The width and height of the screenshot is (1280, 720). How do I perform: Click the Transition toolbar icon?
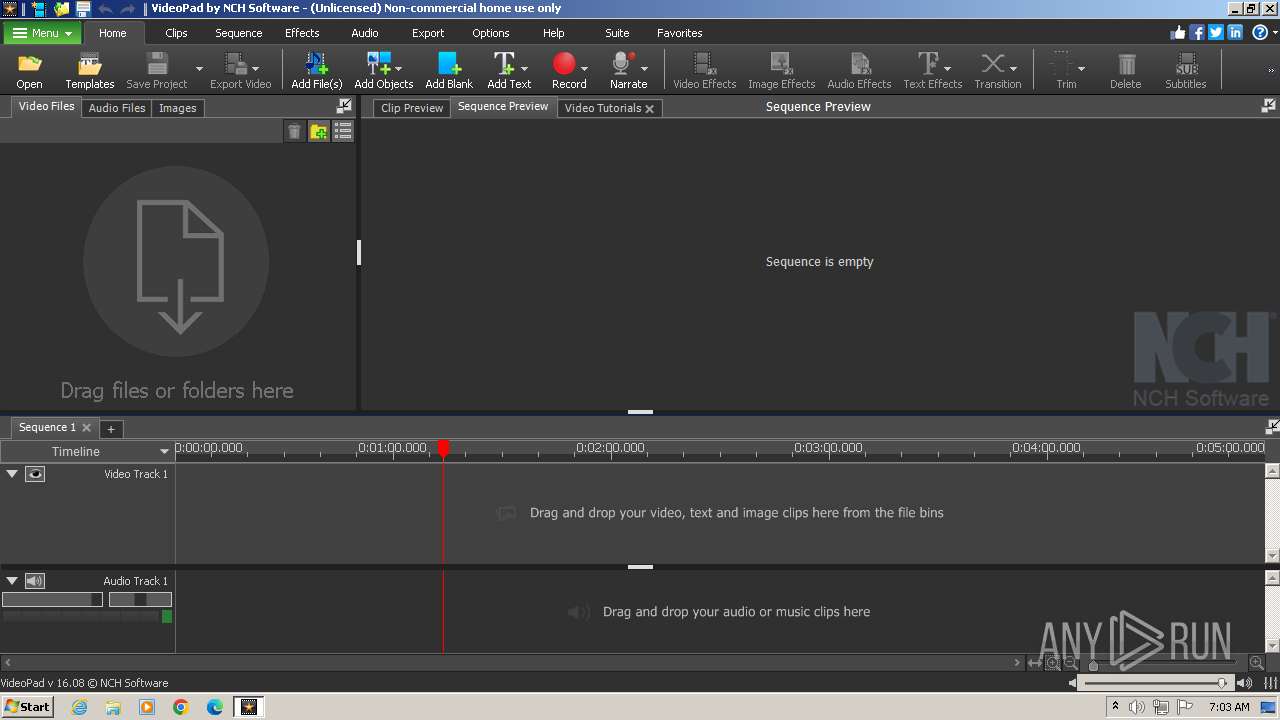point(992,65)
